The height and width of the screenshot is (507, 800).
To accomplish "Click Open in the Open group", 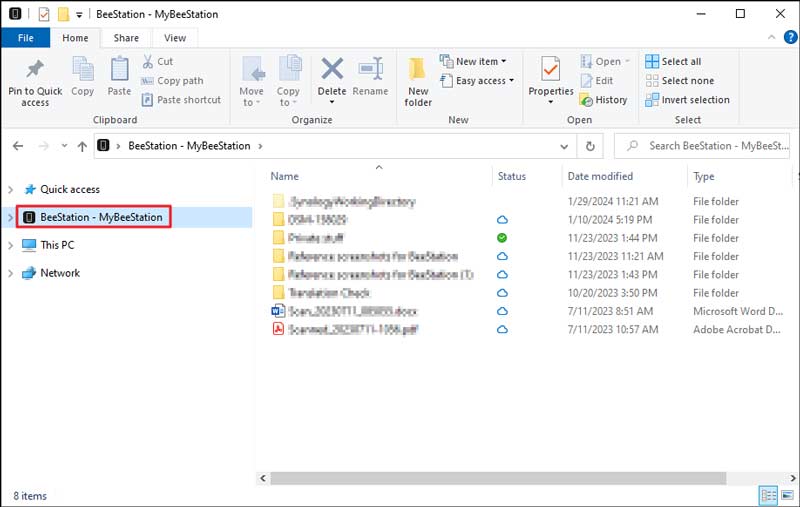I will pos(605,62).
